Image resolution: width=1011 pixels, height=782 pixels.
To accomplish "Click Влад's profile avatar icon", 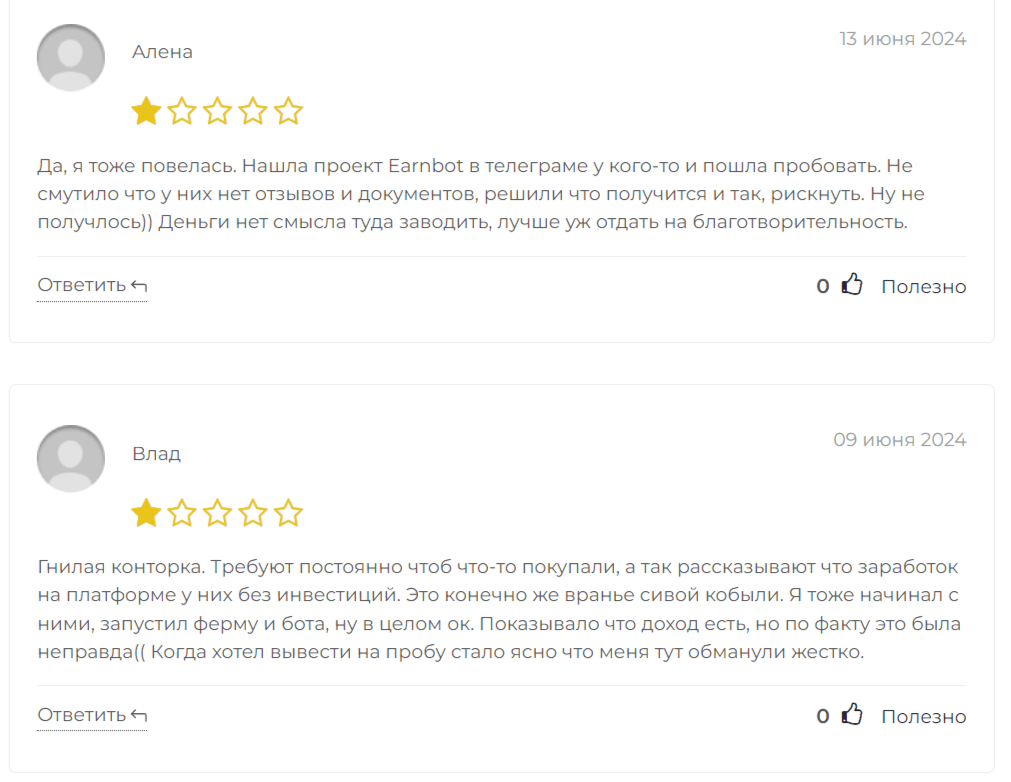I will (x=71, y=459).
